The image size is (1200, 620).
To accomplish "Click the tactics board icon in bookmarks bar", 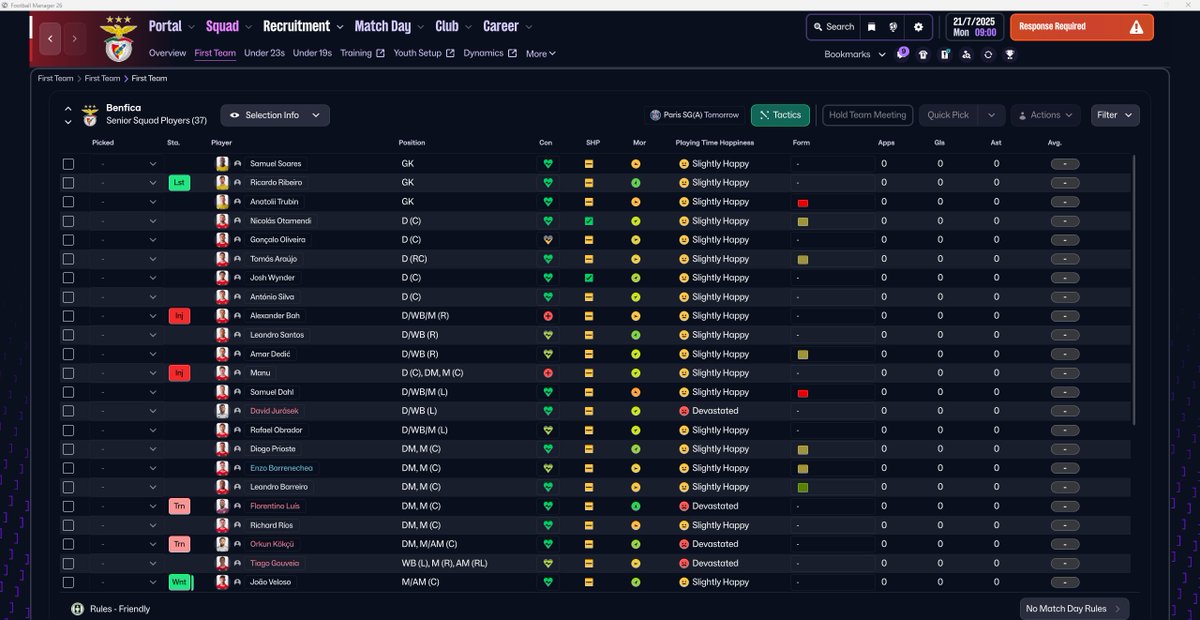I will [945, 54].
